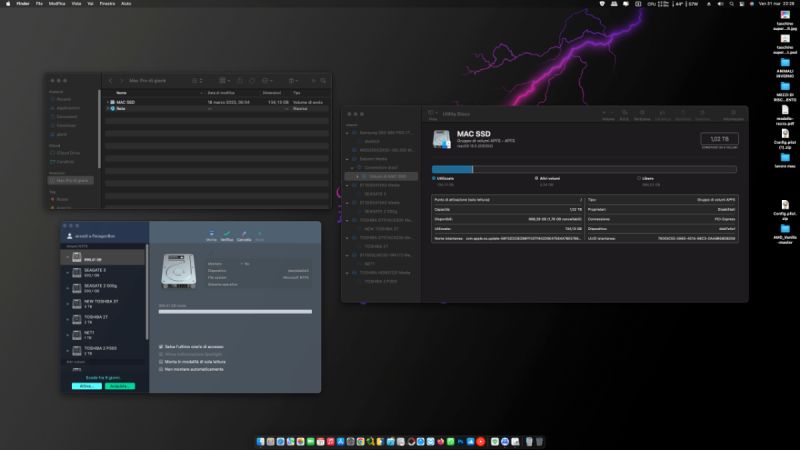Click the Ripristina icon in Utility Disco toolbar
The height and width of the screenshot is (450, 800).
[x=683, y=113]
